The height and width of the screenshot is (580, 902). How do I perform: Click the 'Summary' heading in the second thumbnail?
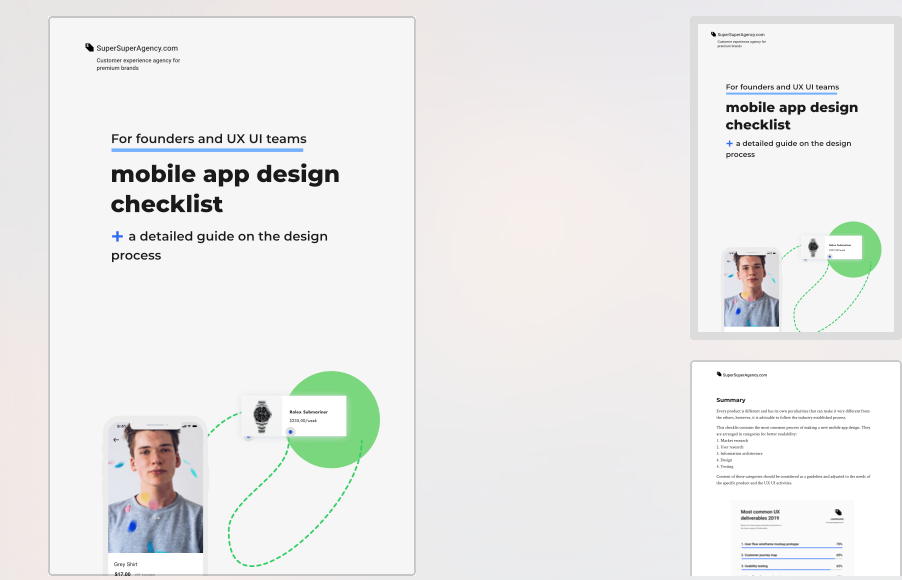(x=731, y=400)
